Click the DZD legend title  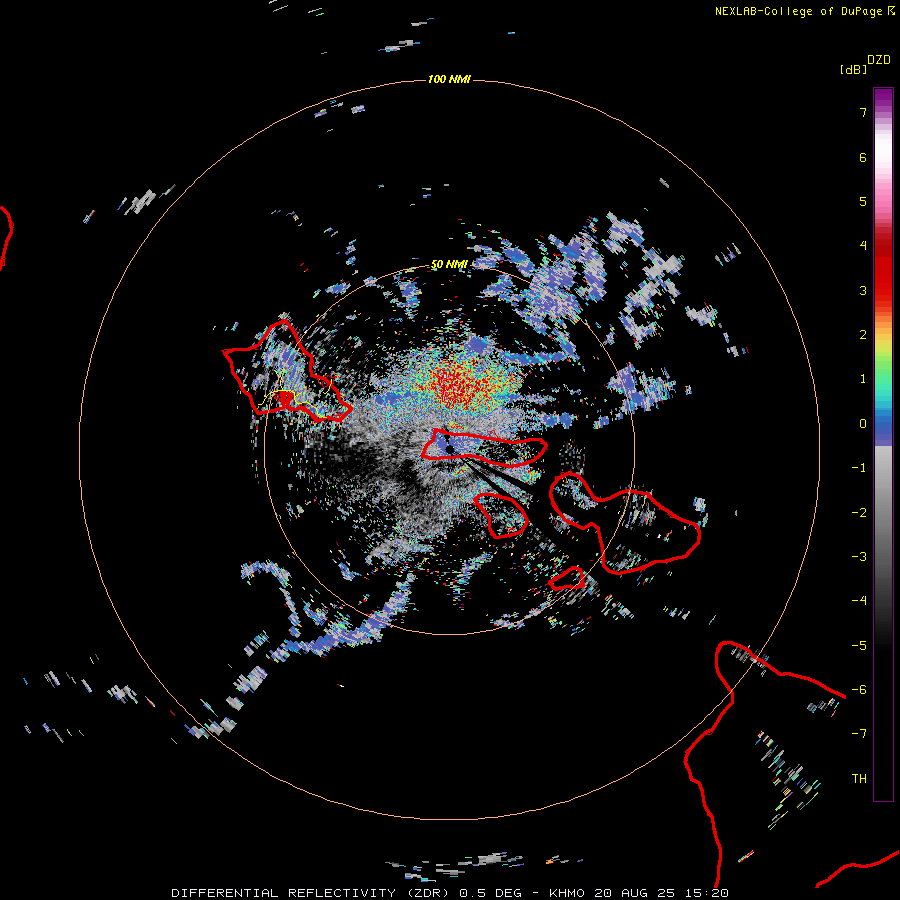[x=878, y=60]
